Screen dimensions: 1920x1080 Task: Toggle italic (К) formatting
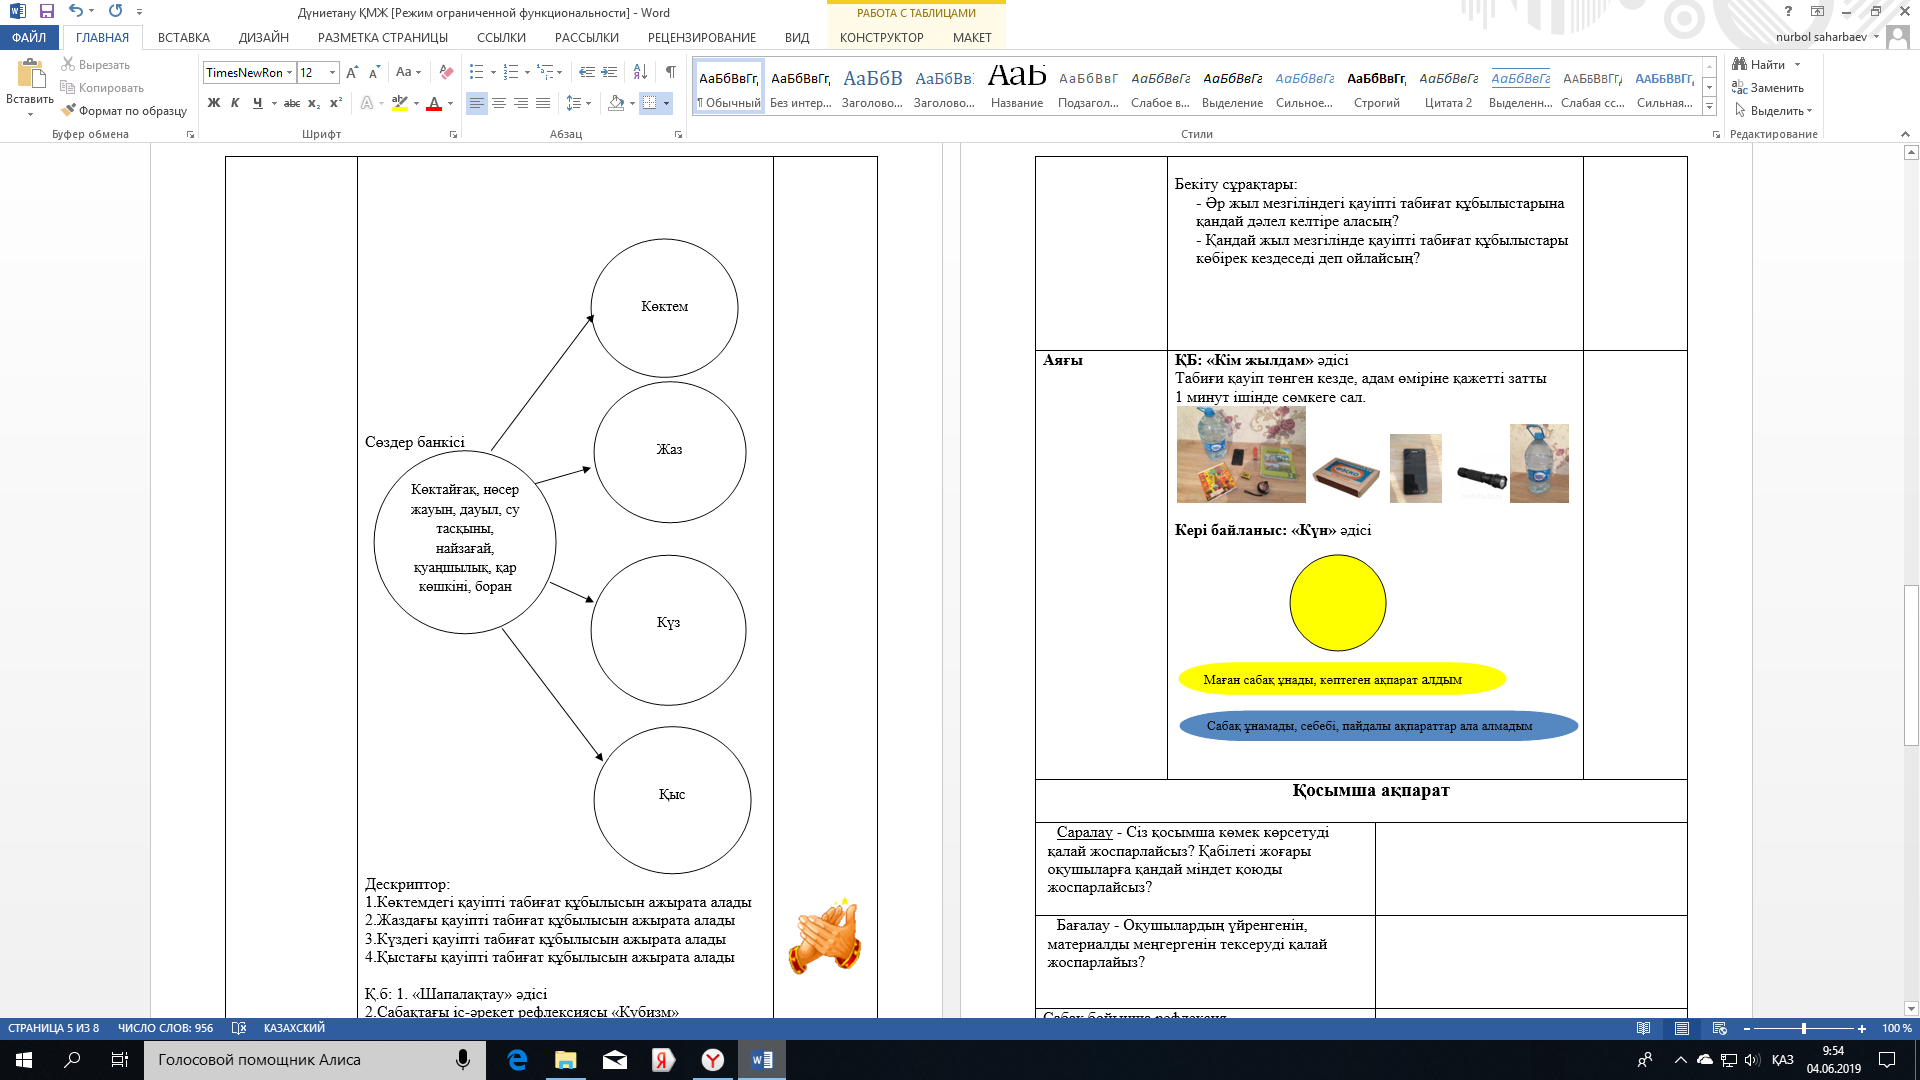pos(235,103)
